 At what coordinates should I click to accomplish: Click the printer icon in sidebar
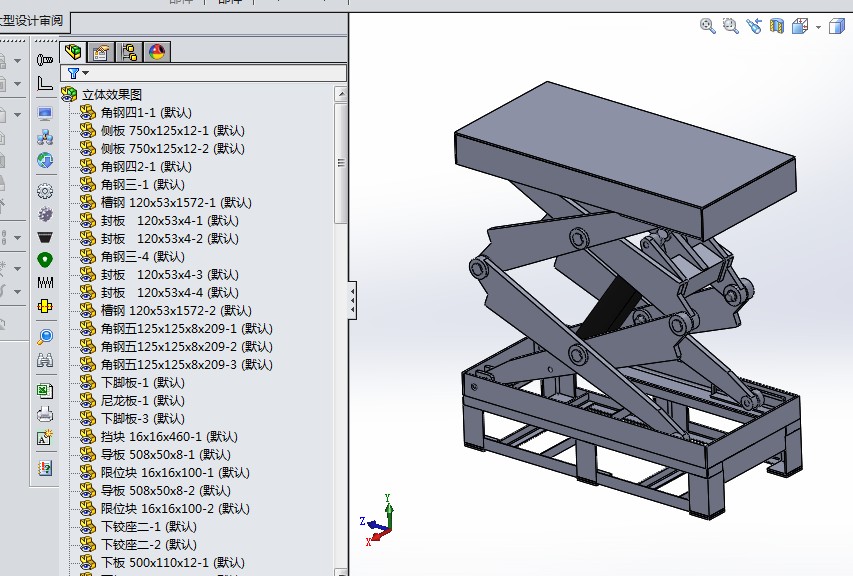(x=45, y=414)
